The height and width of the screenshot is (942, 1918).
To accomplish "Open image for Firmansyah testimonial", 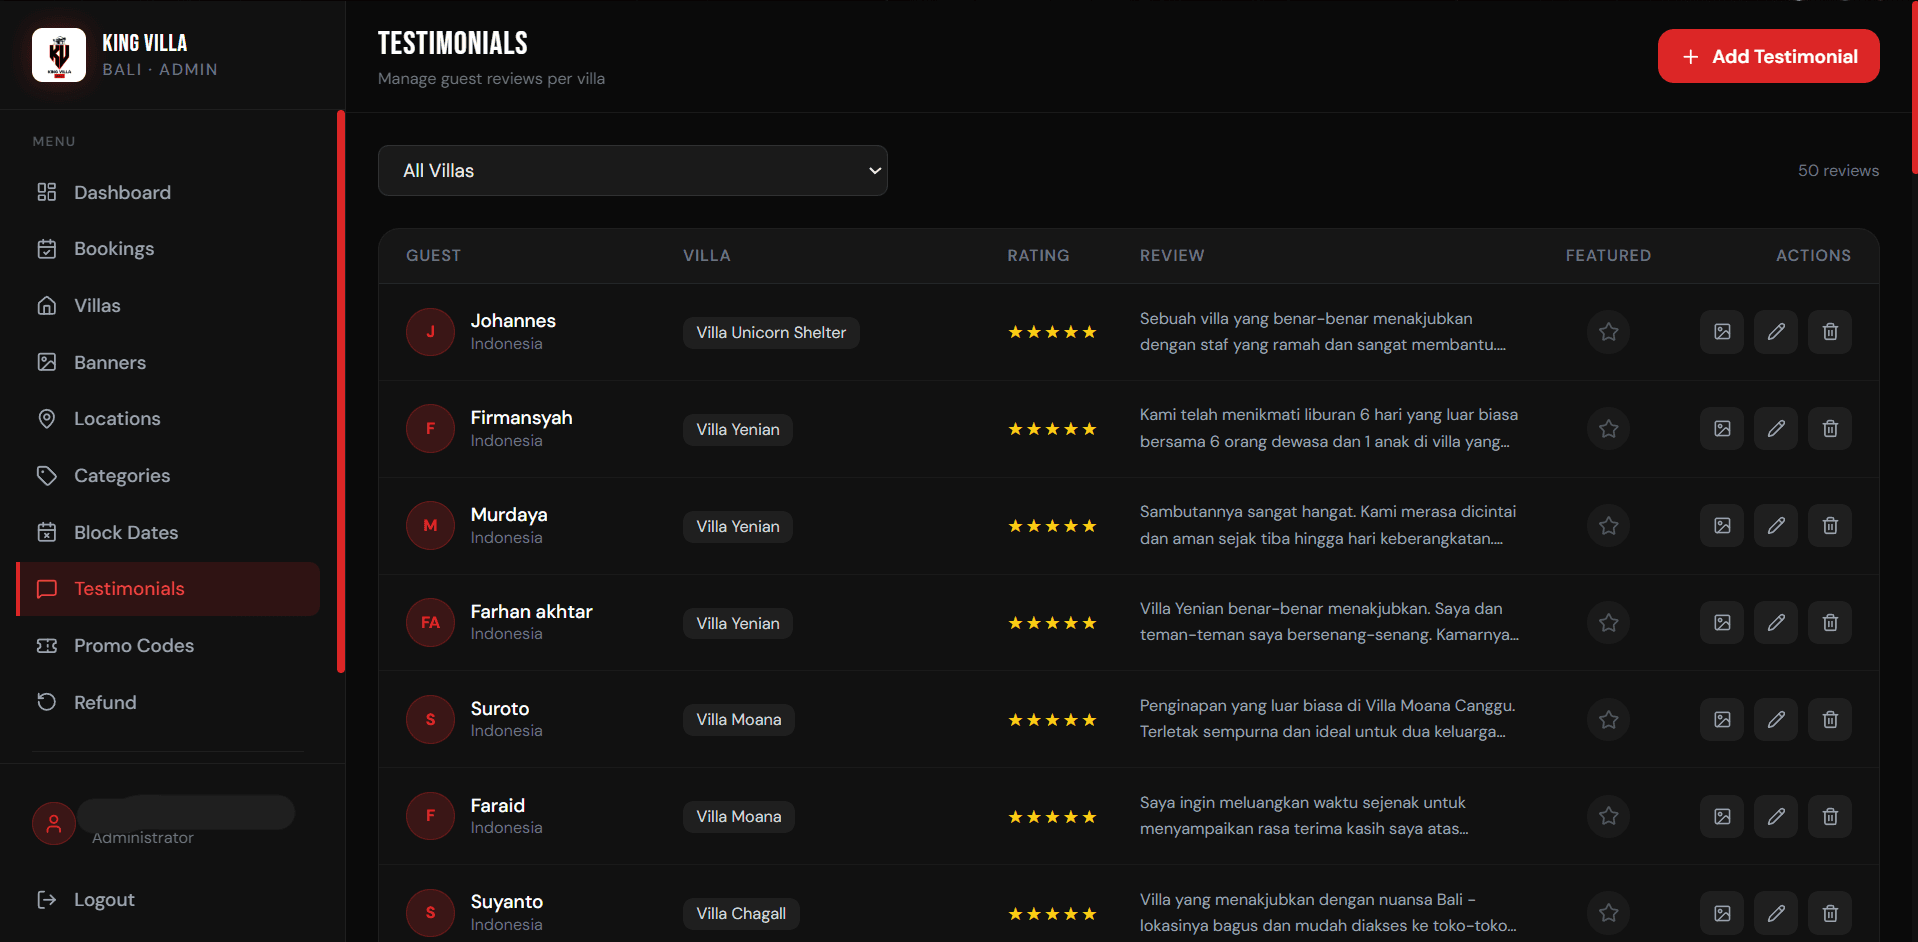I will click(x=1722, y=429).
